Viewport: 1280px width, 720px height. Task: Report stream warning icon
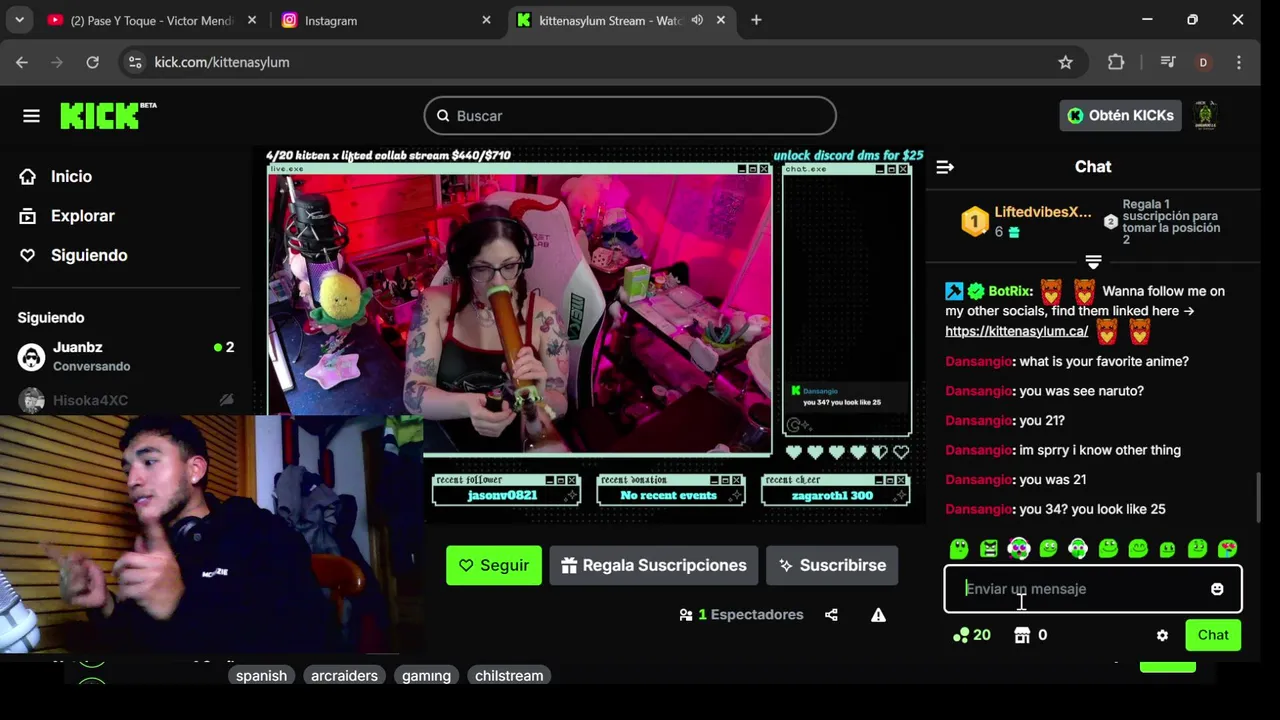[x=878, y=615]
